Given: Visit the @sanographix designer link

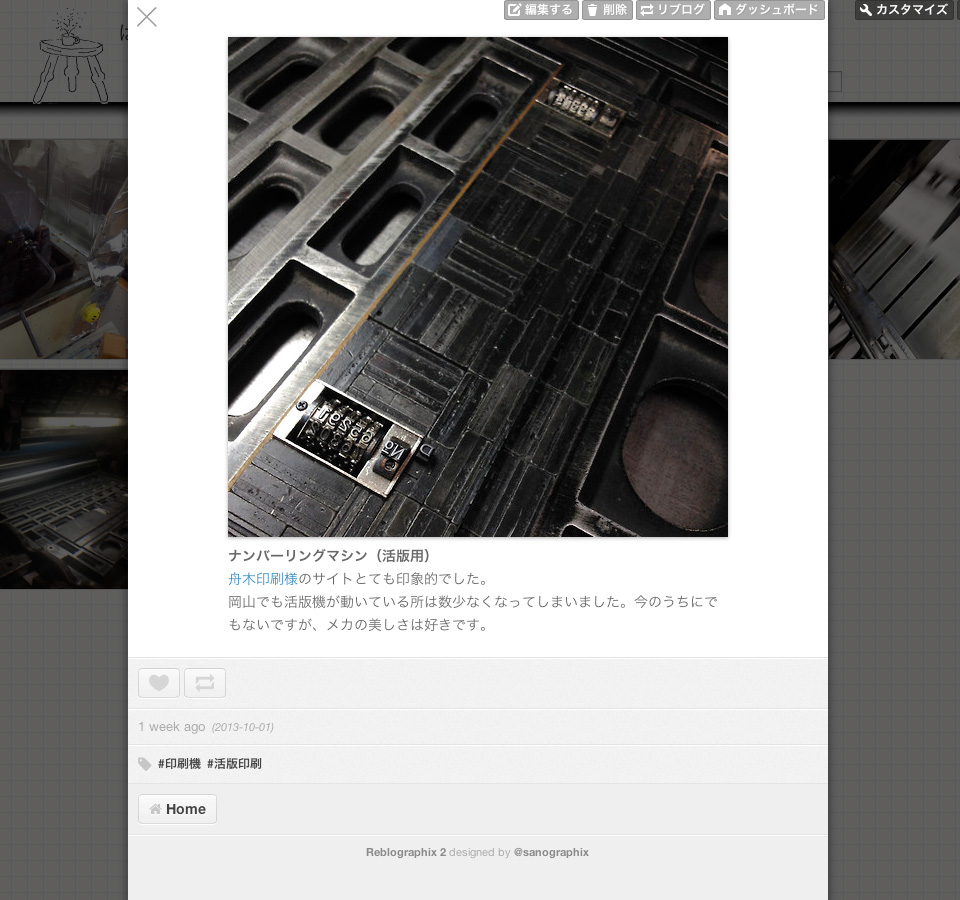Looking at the screenshot, I should (551, 852).
